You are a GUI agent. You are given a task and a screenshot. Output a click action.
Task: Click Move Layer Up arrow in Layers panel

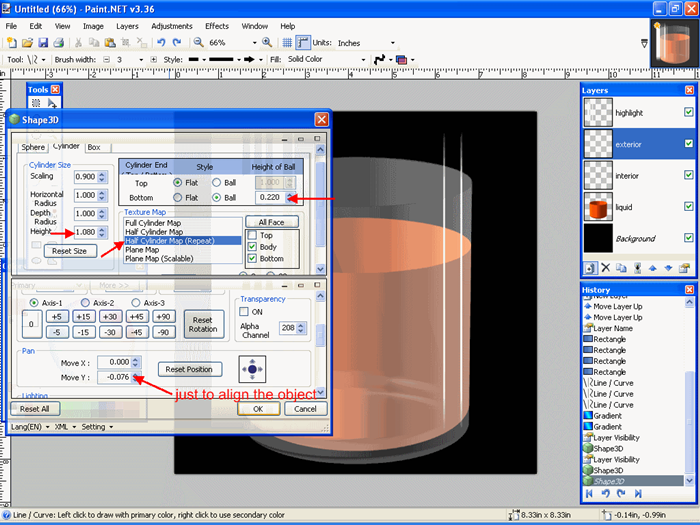652,268
